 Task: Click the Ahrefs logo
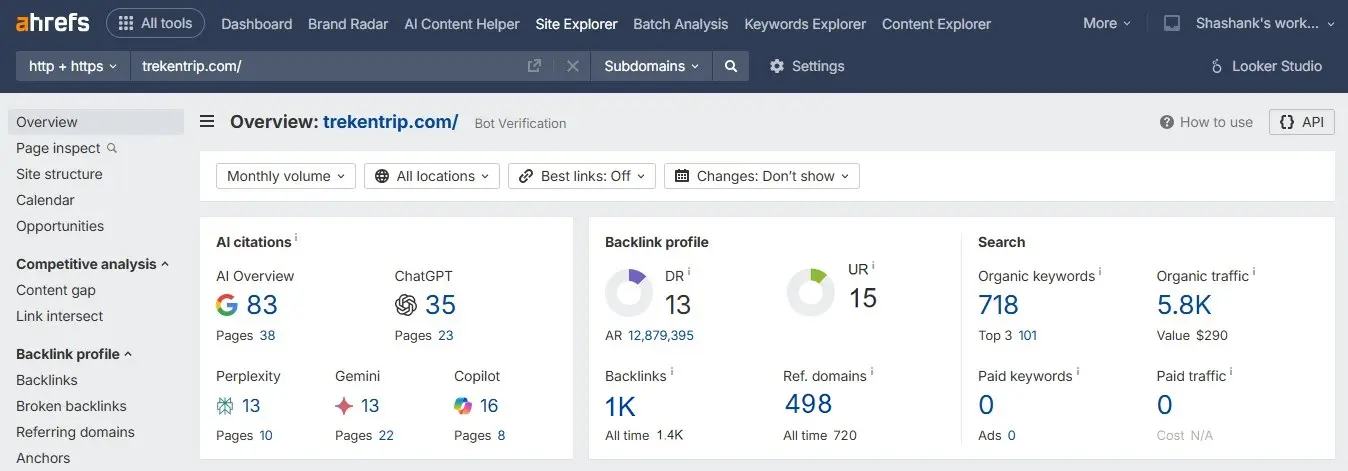52,22
